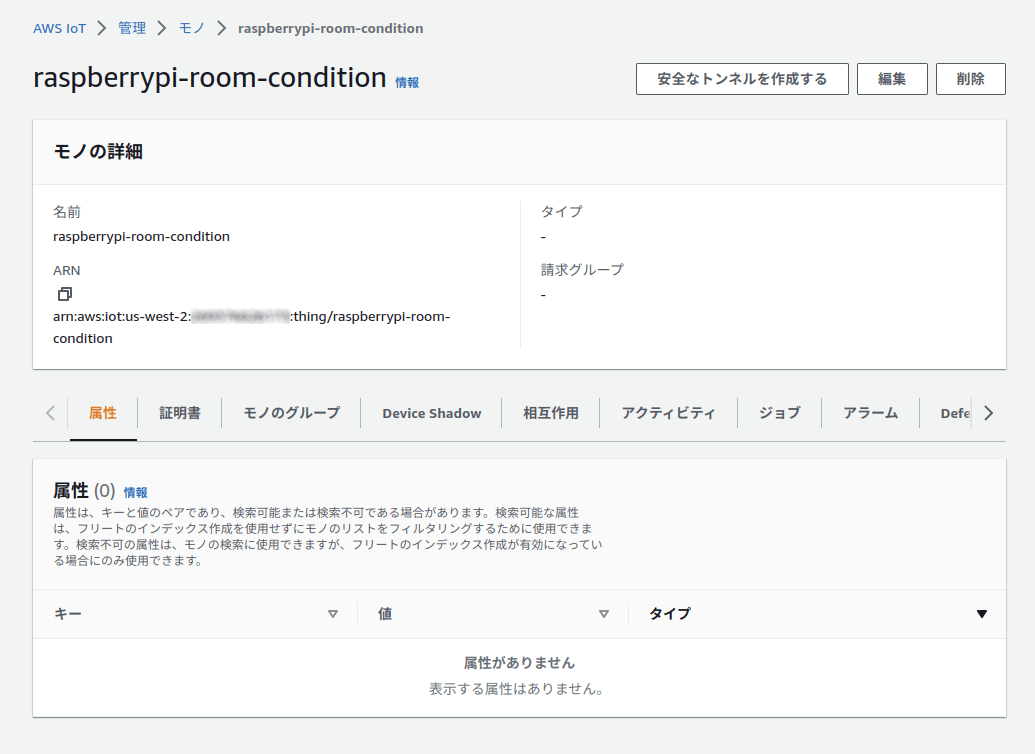The image size is (1035, 754).
Task: Sort by the タイプ column filled arrow
Action: point(982,614)
